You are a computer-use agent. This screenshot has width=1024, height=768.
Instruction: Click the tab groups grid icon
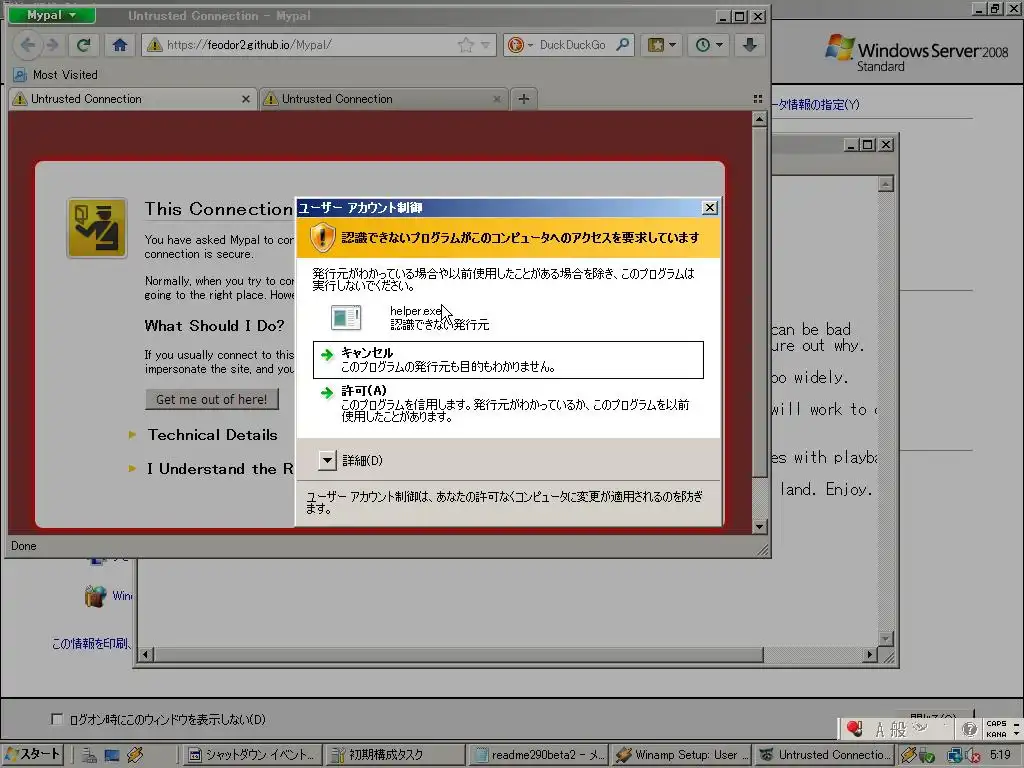pos(758,99)
